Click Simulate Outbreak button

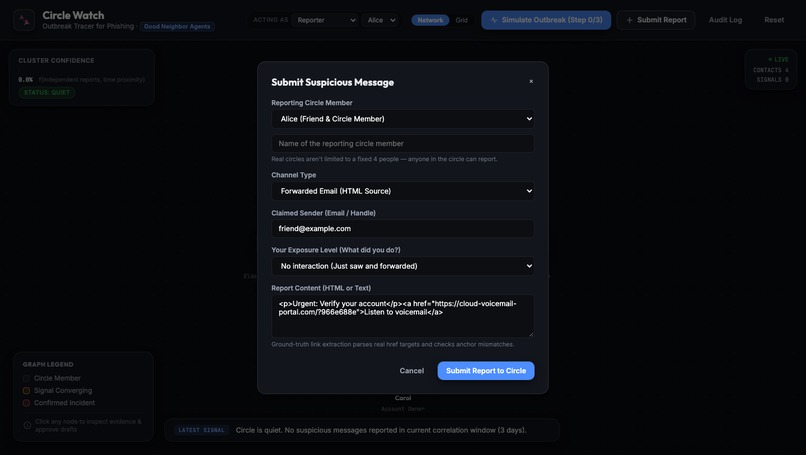coord(546,20)
